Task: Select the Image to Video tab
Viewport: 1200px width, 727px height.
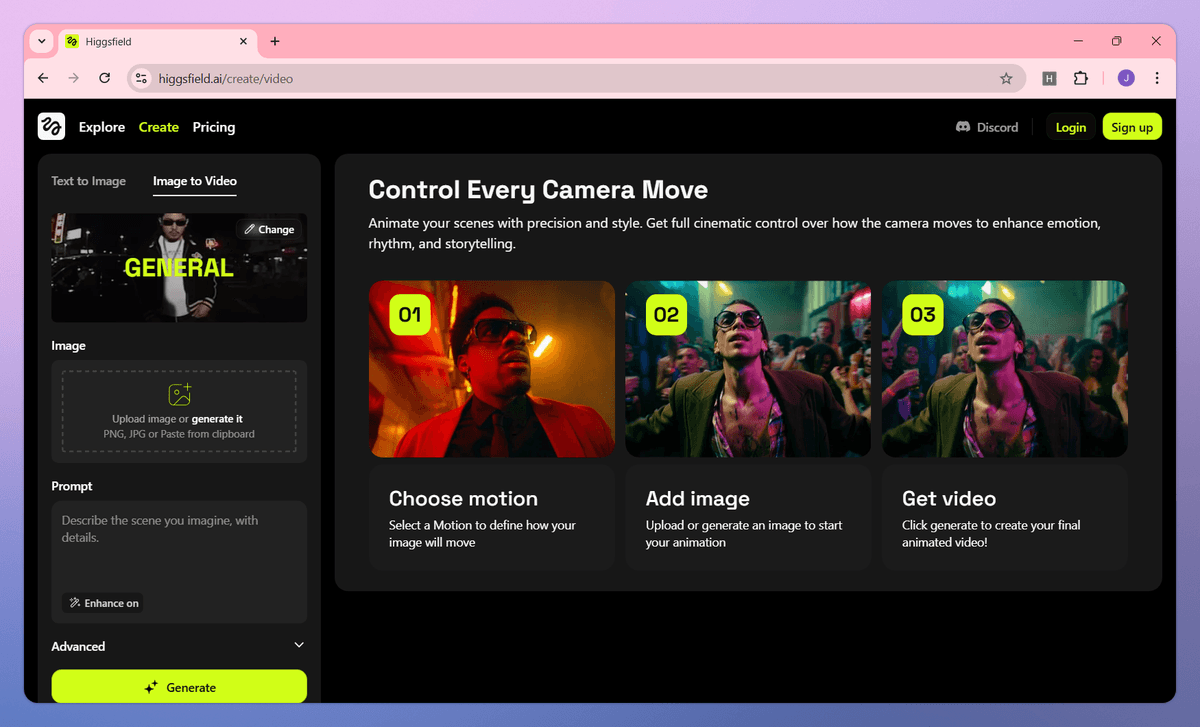Action: click(195, 181)
